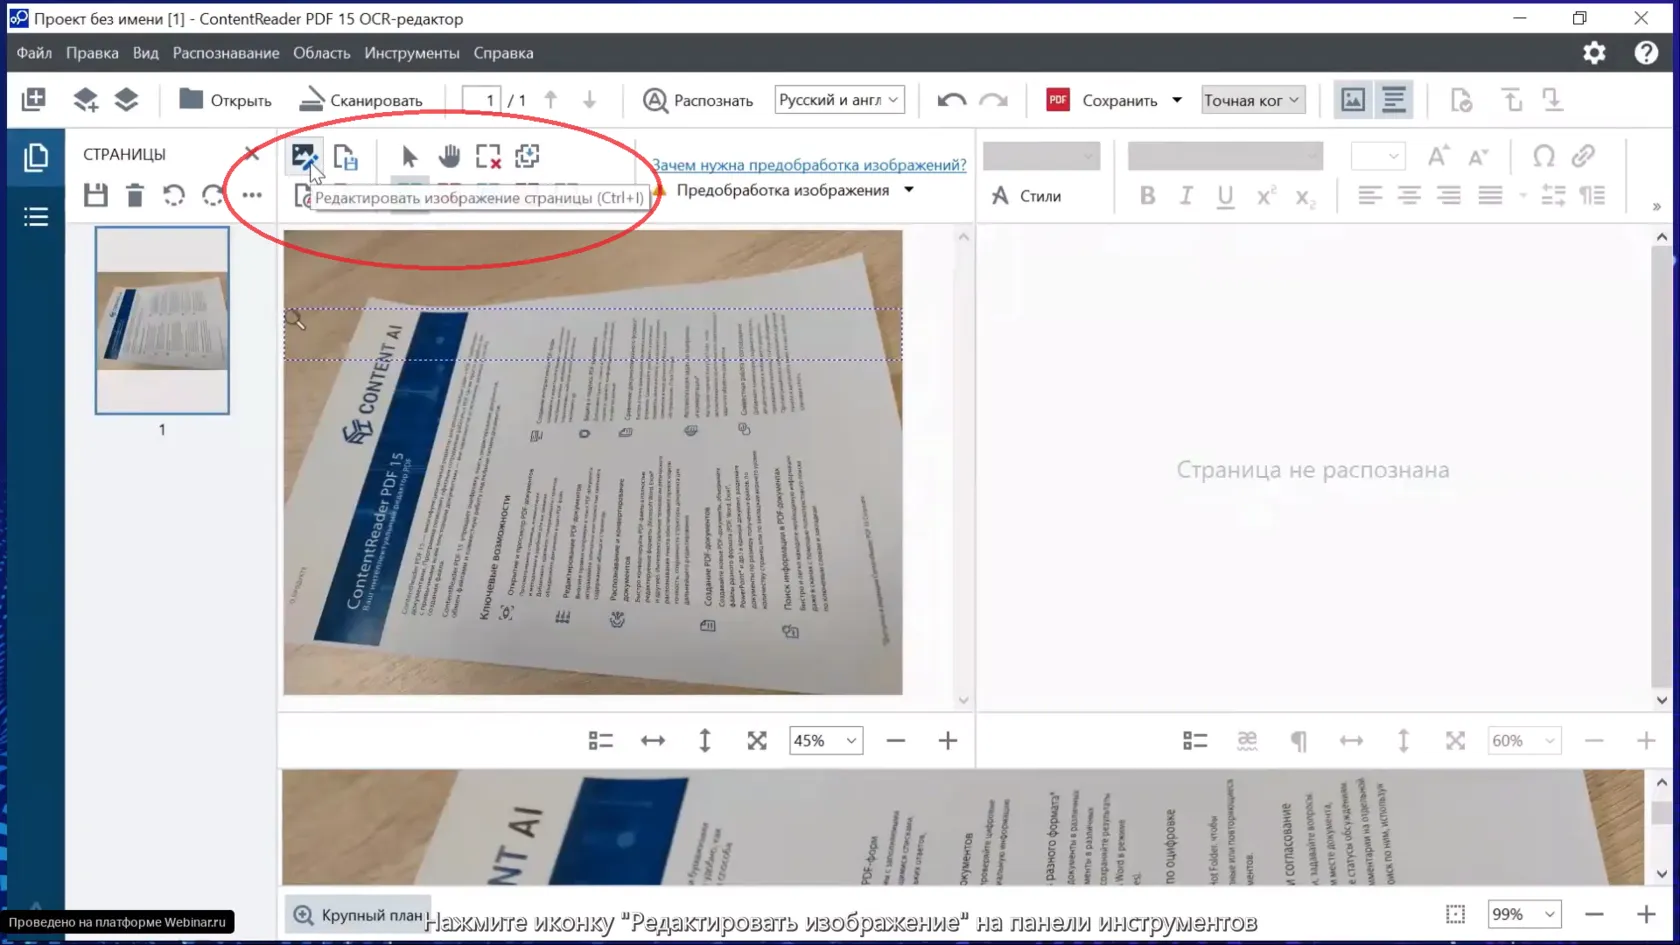Image resolution: width=1680 pixels, height=945 pixels.
Task: Open the Правка menu
Action: [x=92, y=53]
